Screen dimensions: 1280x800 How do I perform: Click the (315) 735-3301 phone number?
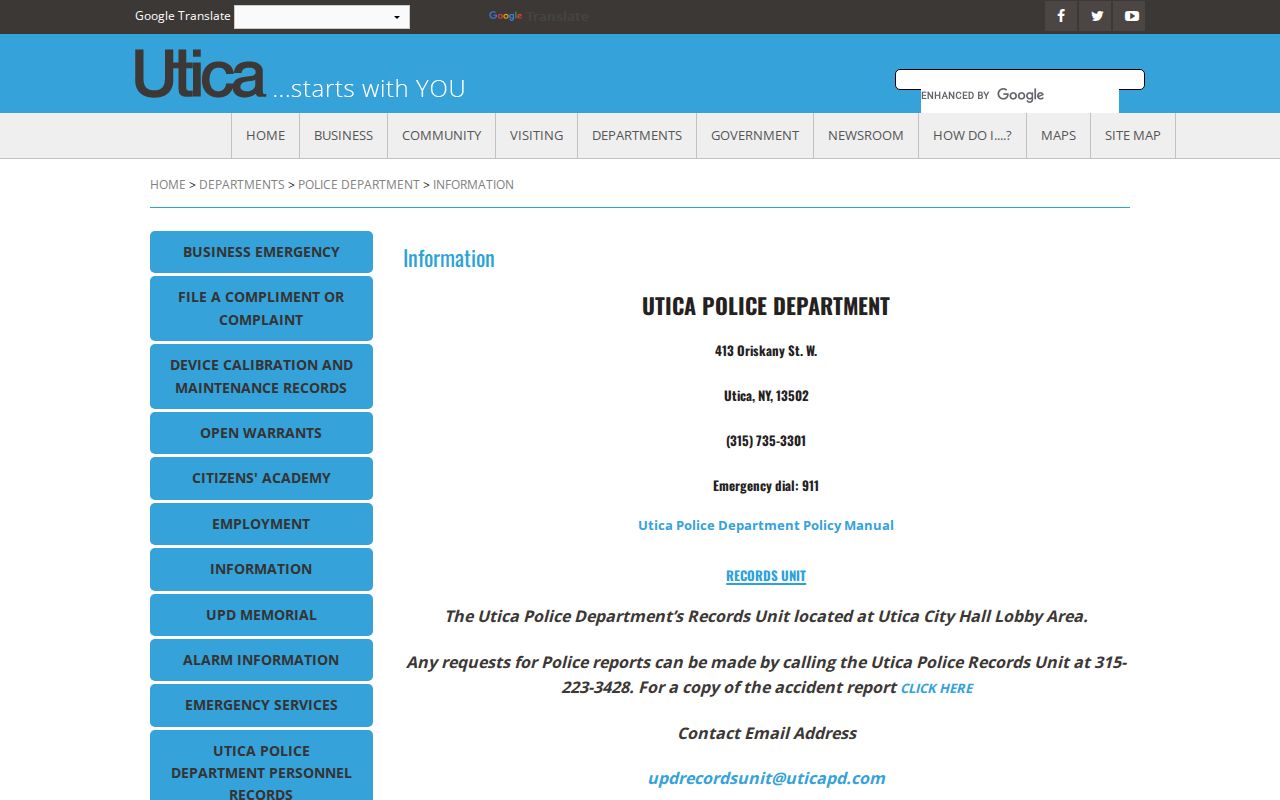(766, 441)
